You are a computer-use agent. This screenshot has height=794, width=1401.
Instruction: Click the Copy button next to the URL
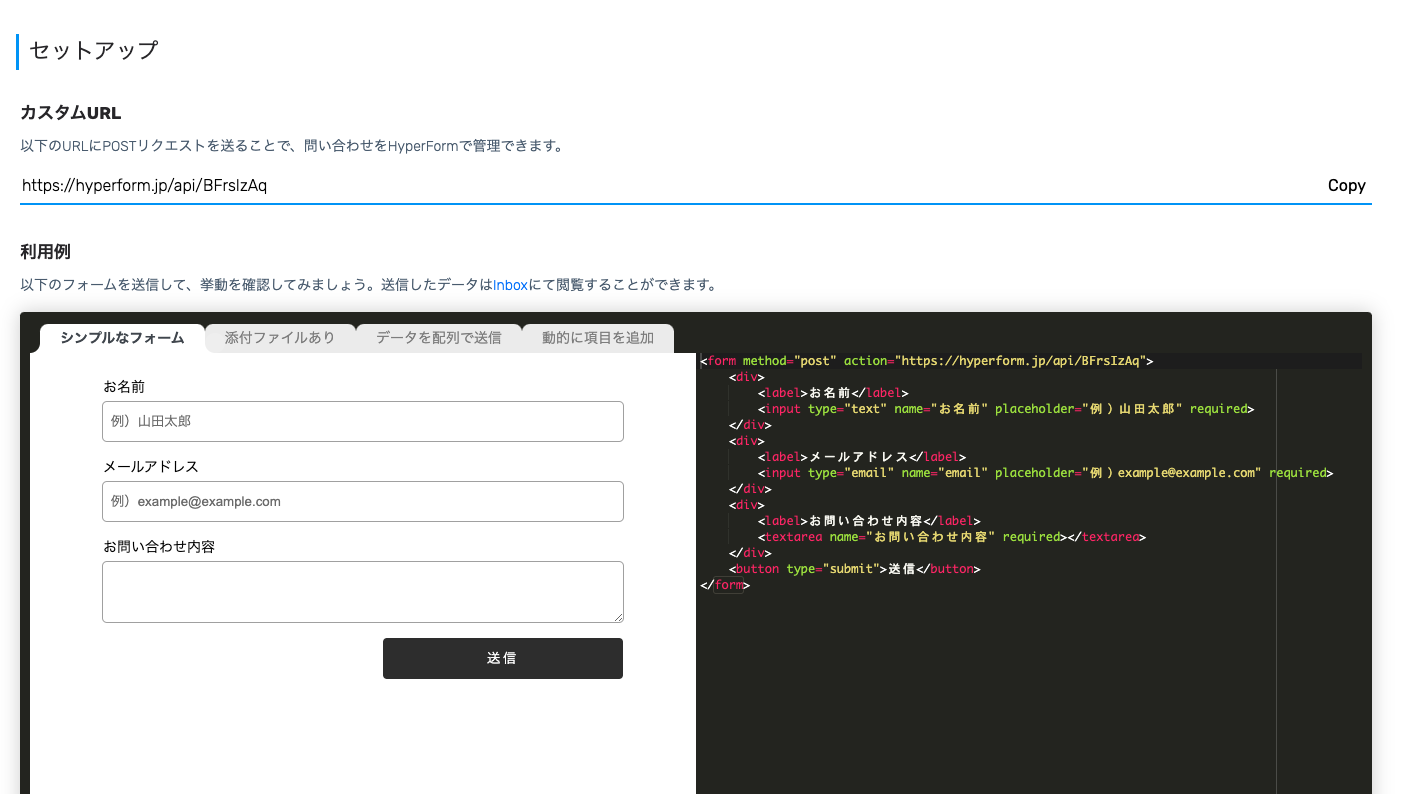pyautogui.click(x=1346, y=186)
